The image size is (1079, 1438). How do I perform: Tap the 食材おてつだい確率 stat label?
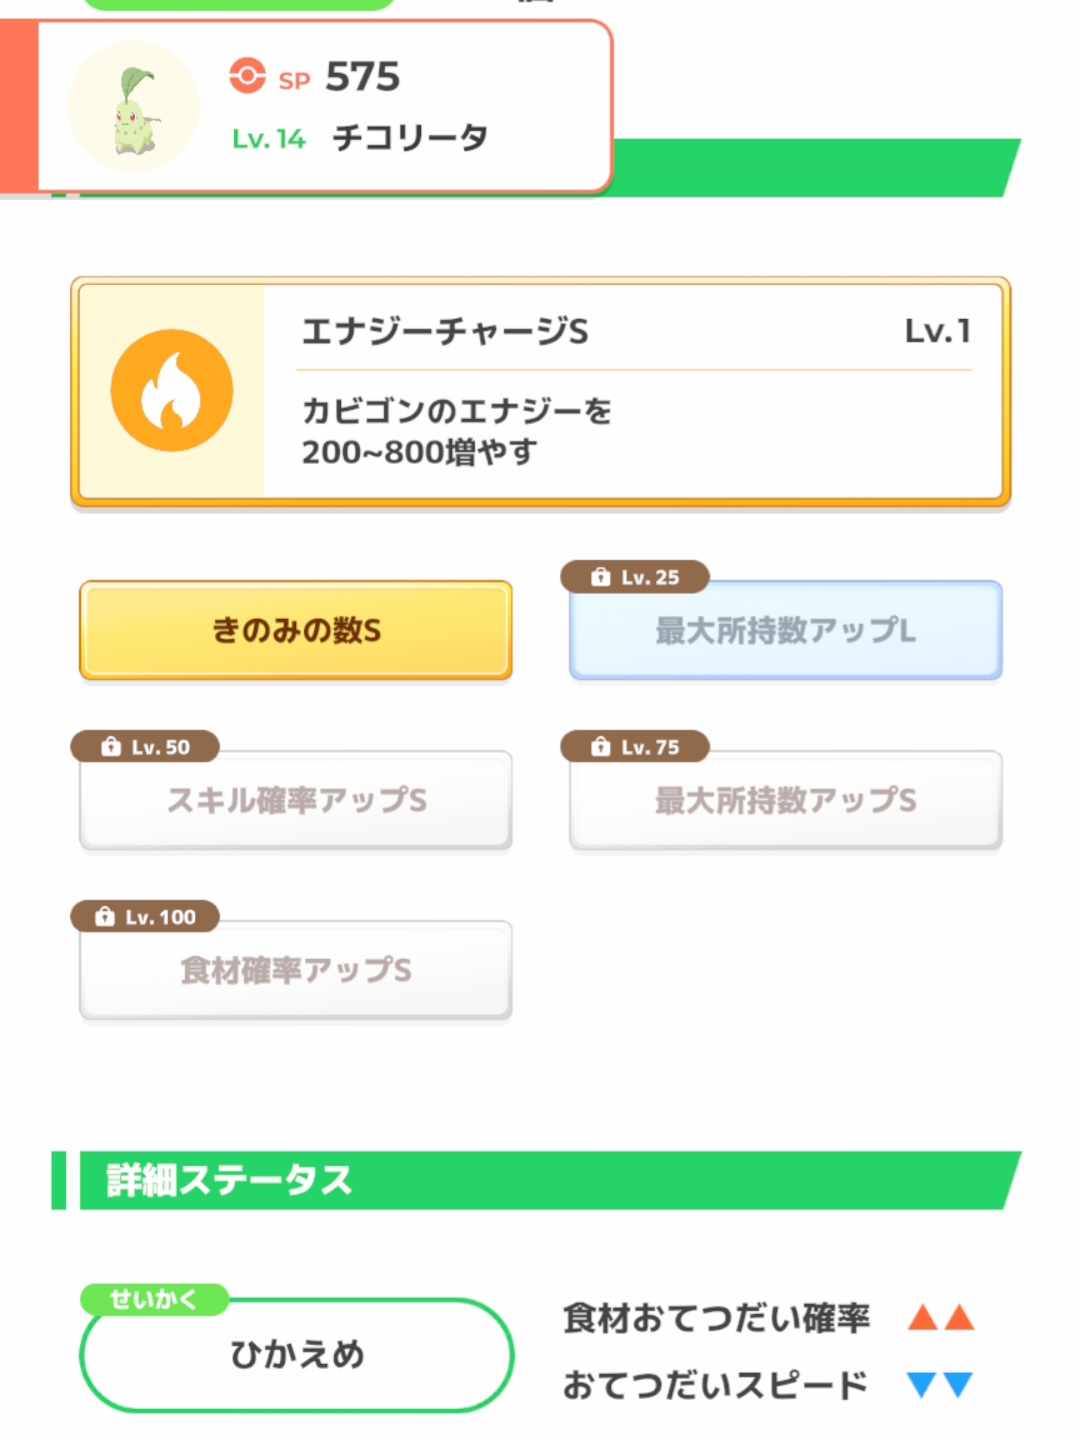(x=716, y=1318)
